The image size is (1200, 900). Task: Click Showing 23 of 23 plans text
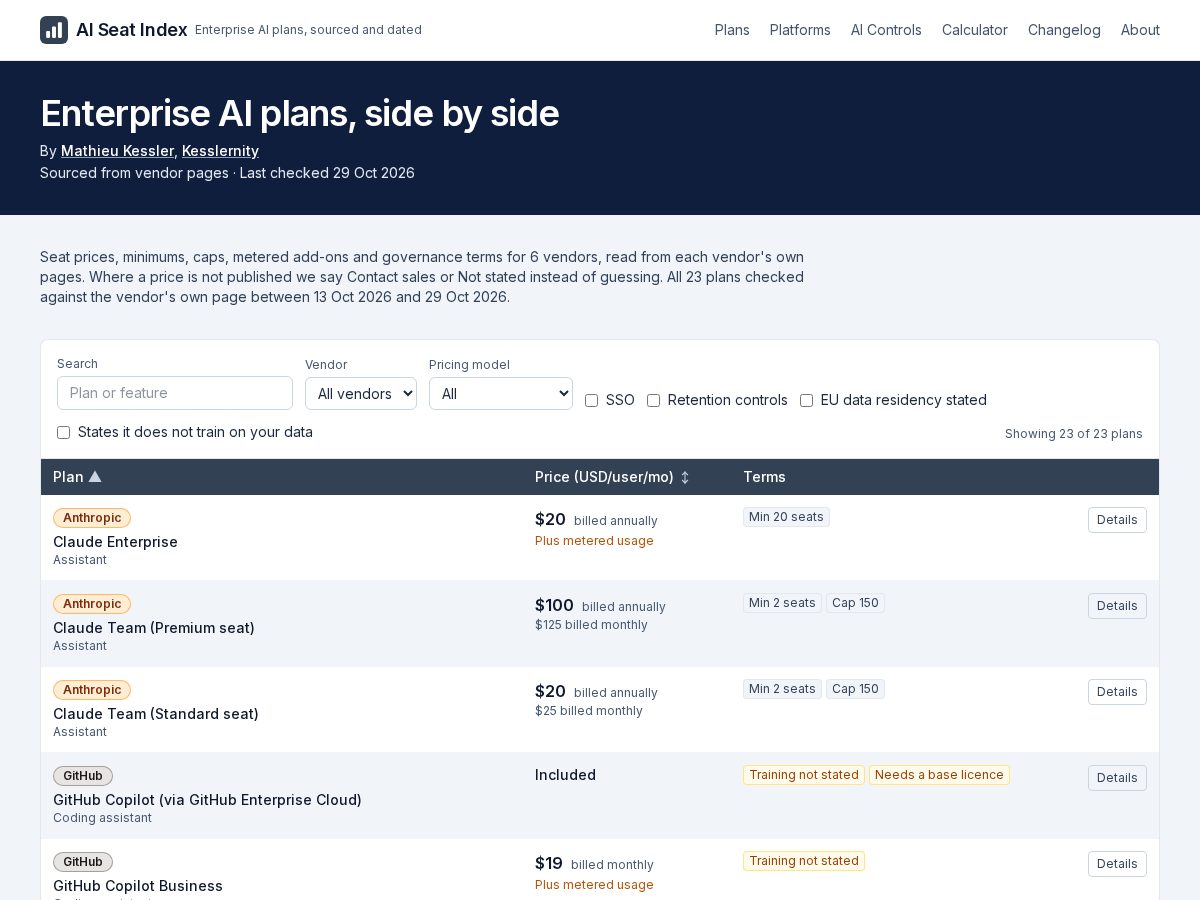tap(1074, 434)
